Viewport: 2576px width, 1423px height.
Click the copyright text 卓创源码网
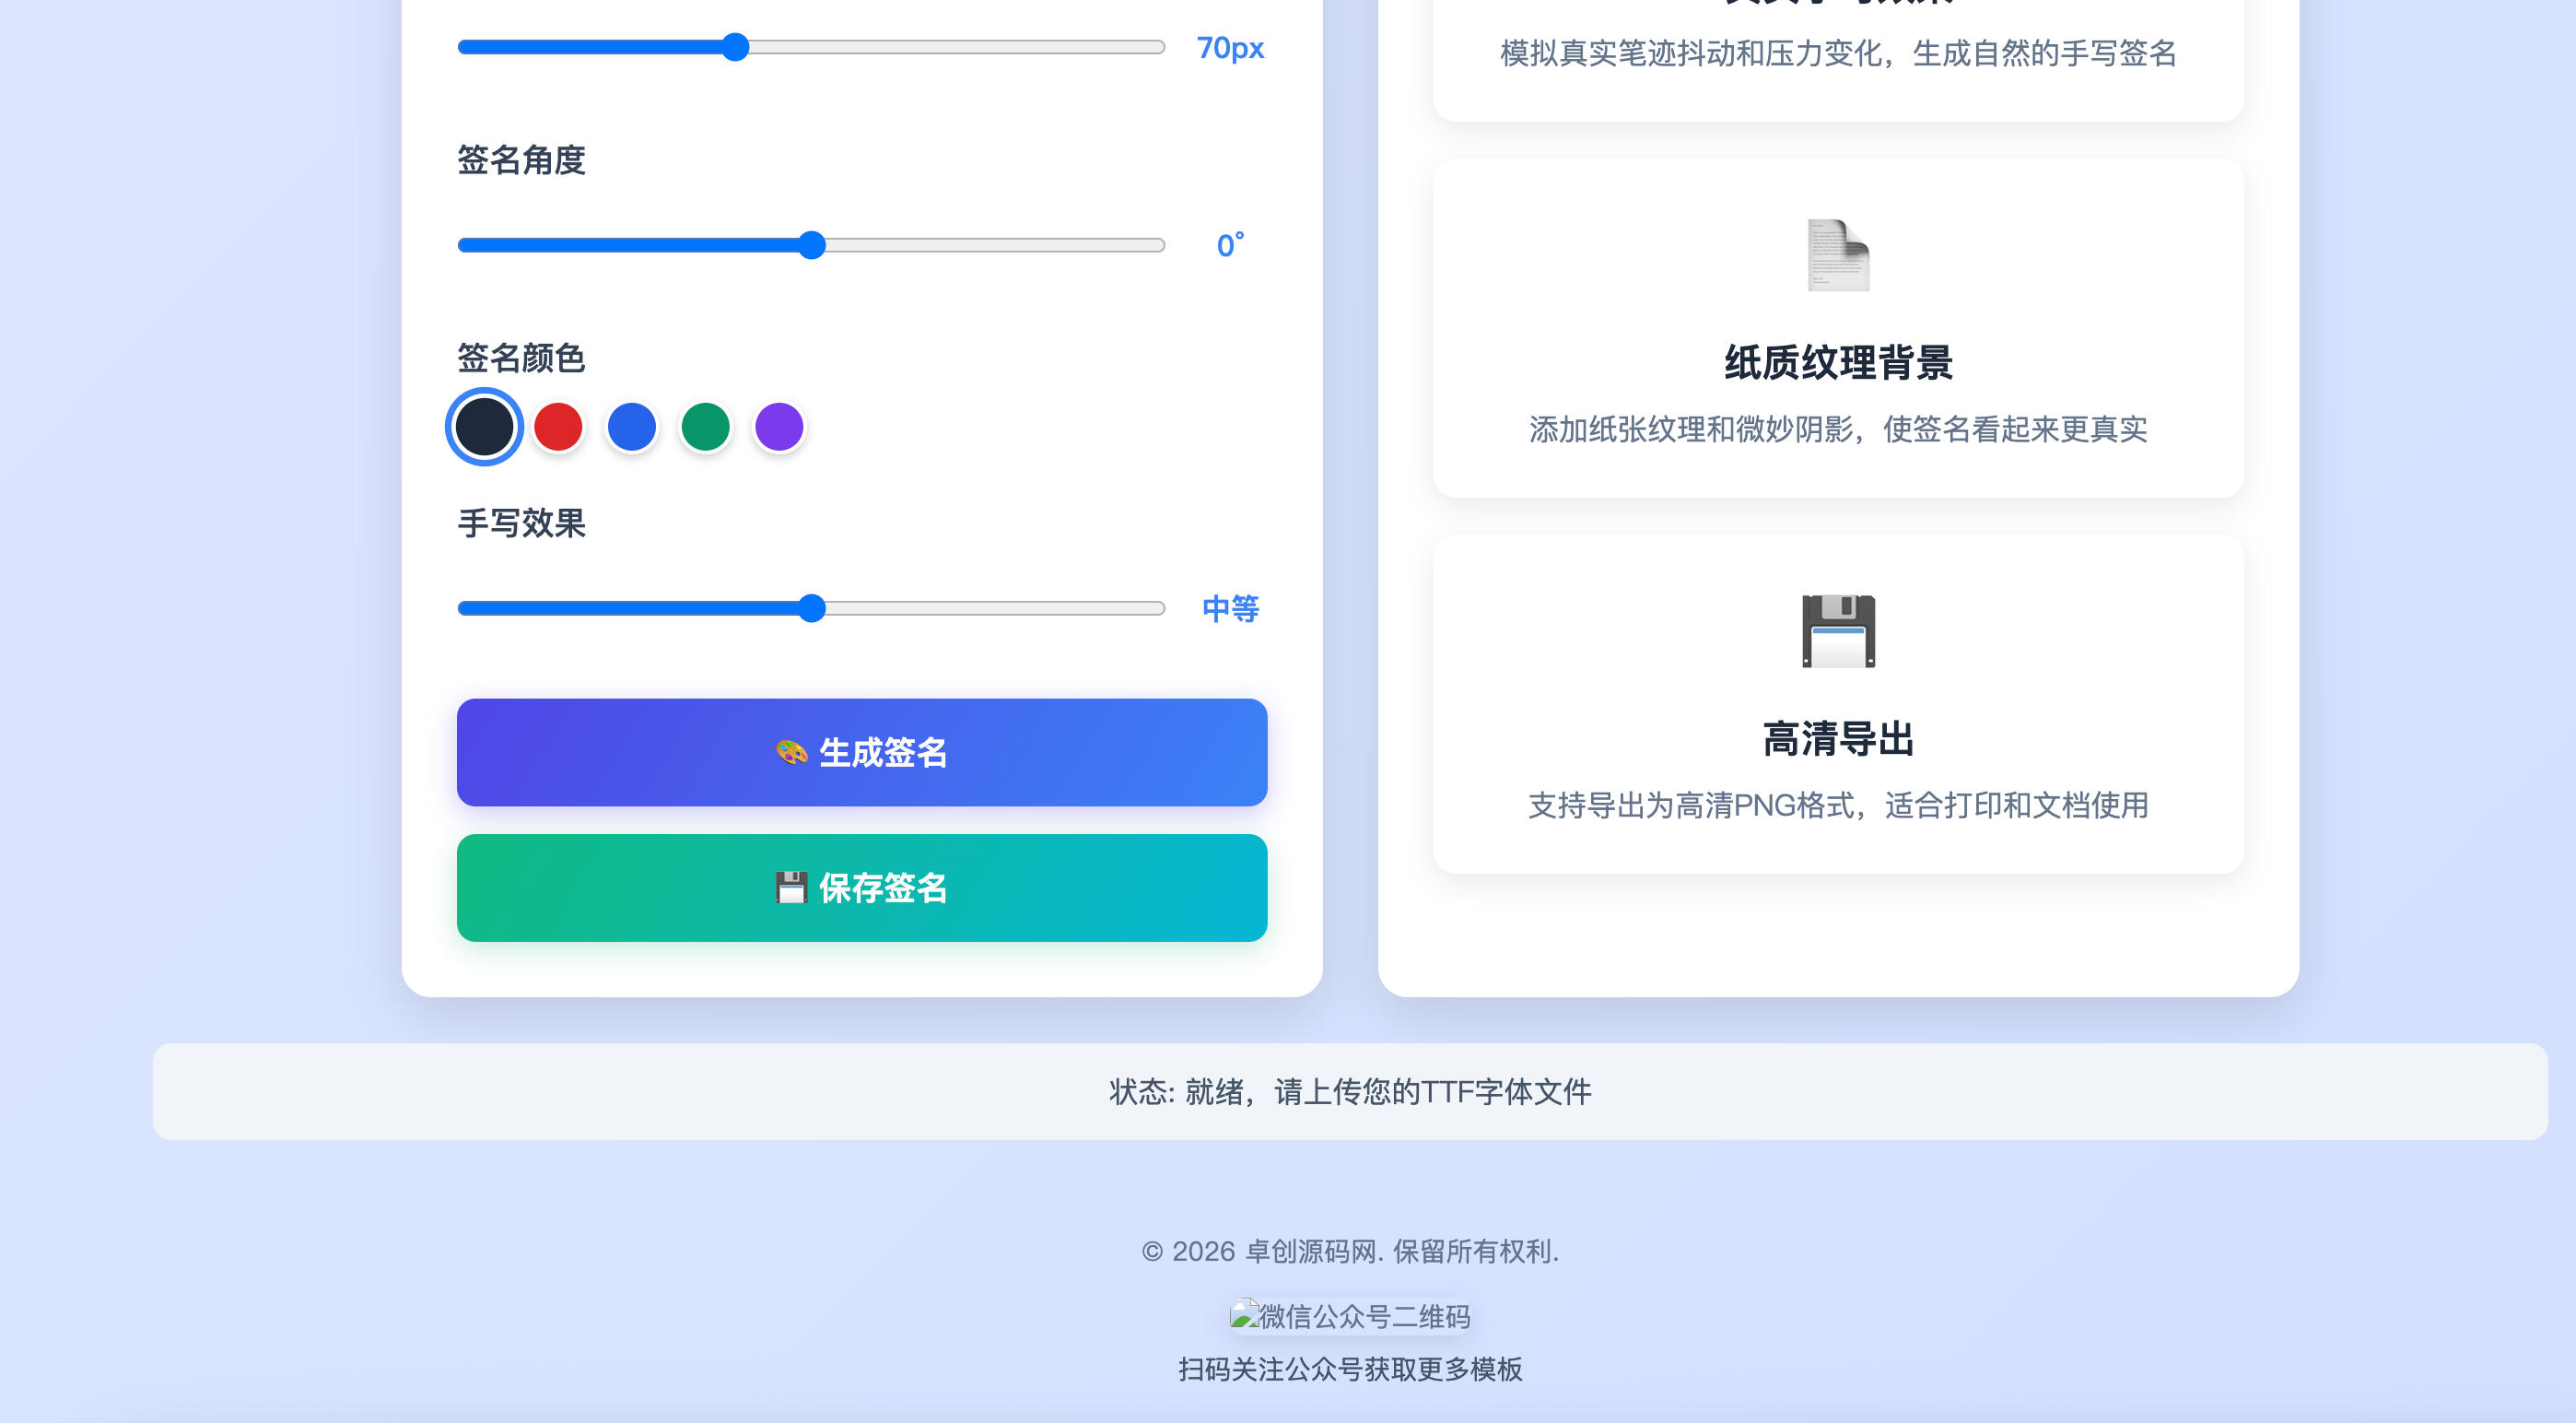pos(1311,1251)
